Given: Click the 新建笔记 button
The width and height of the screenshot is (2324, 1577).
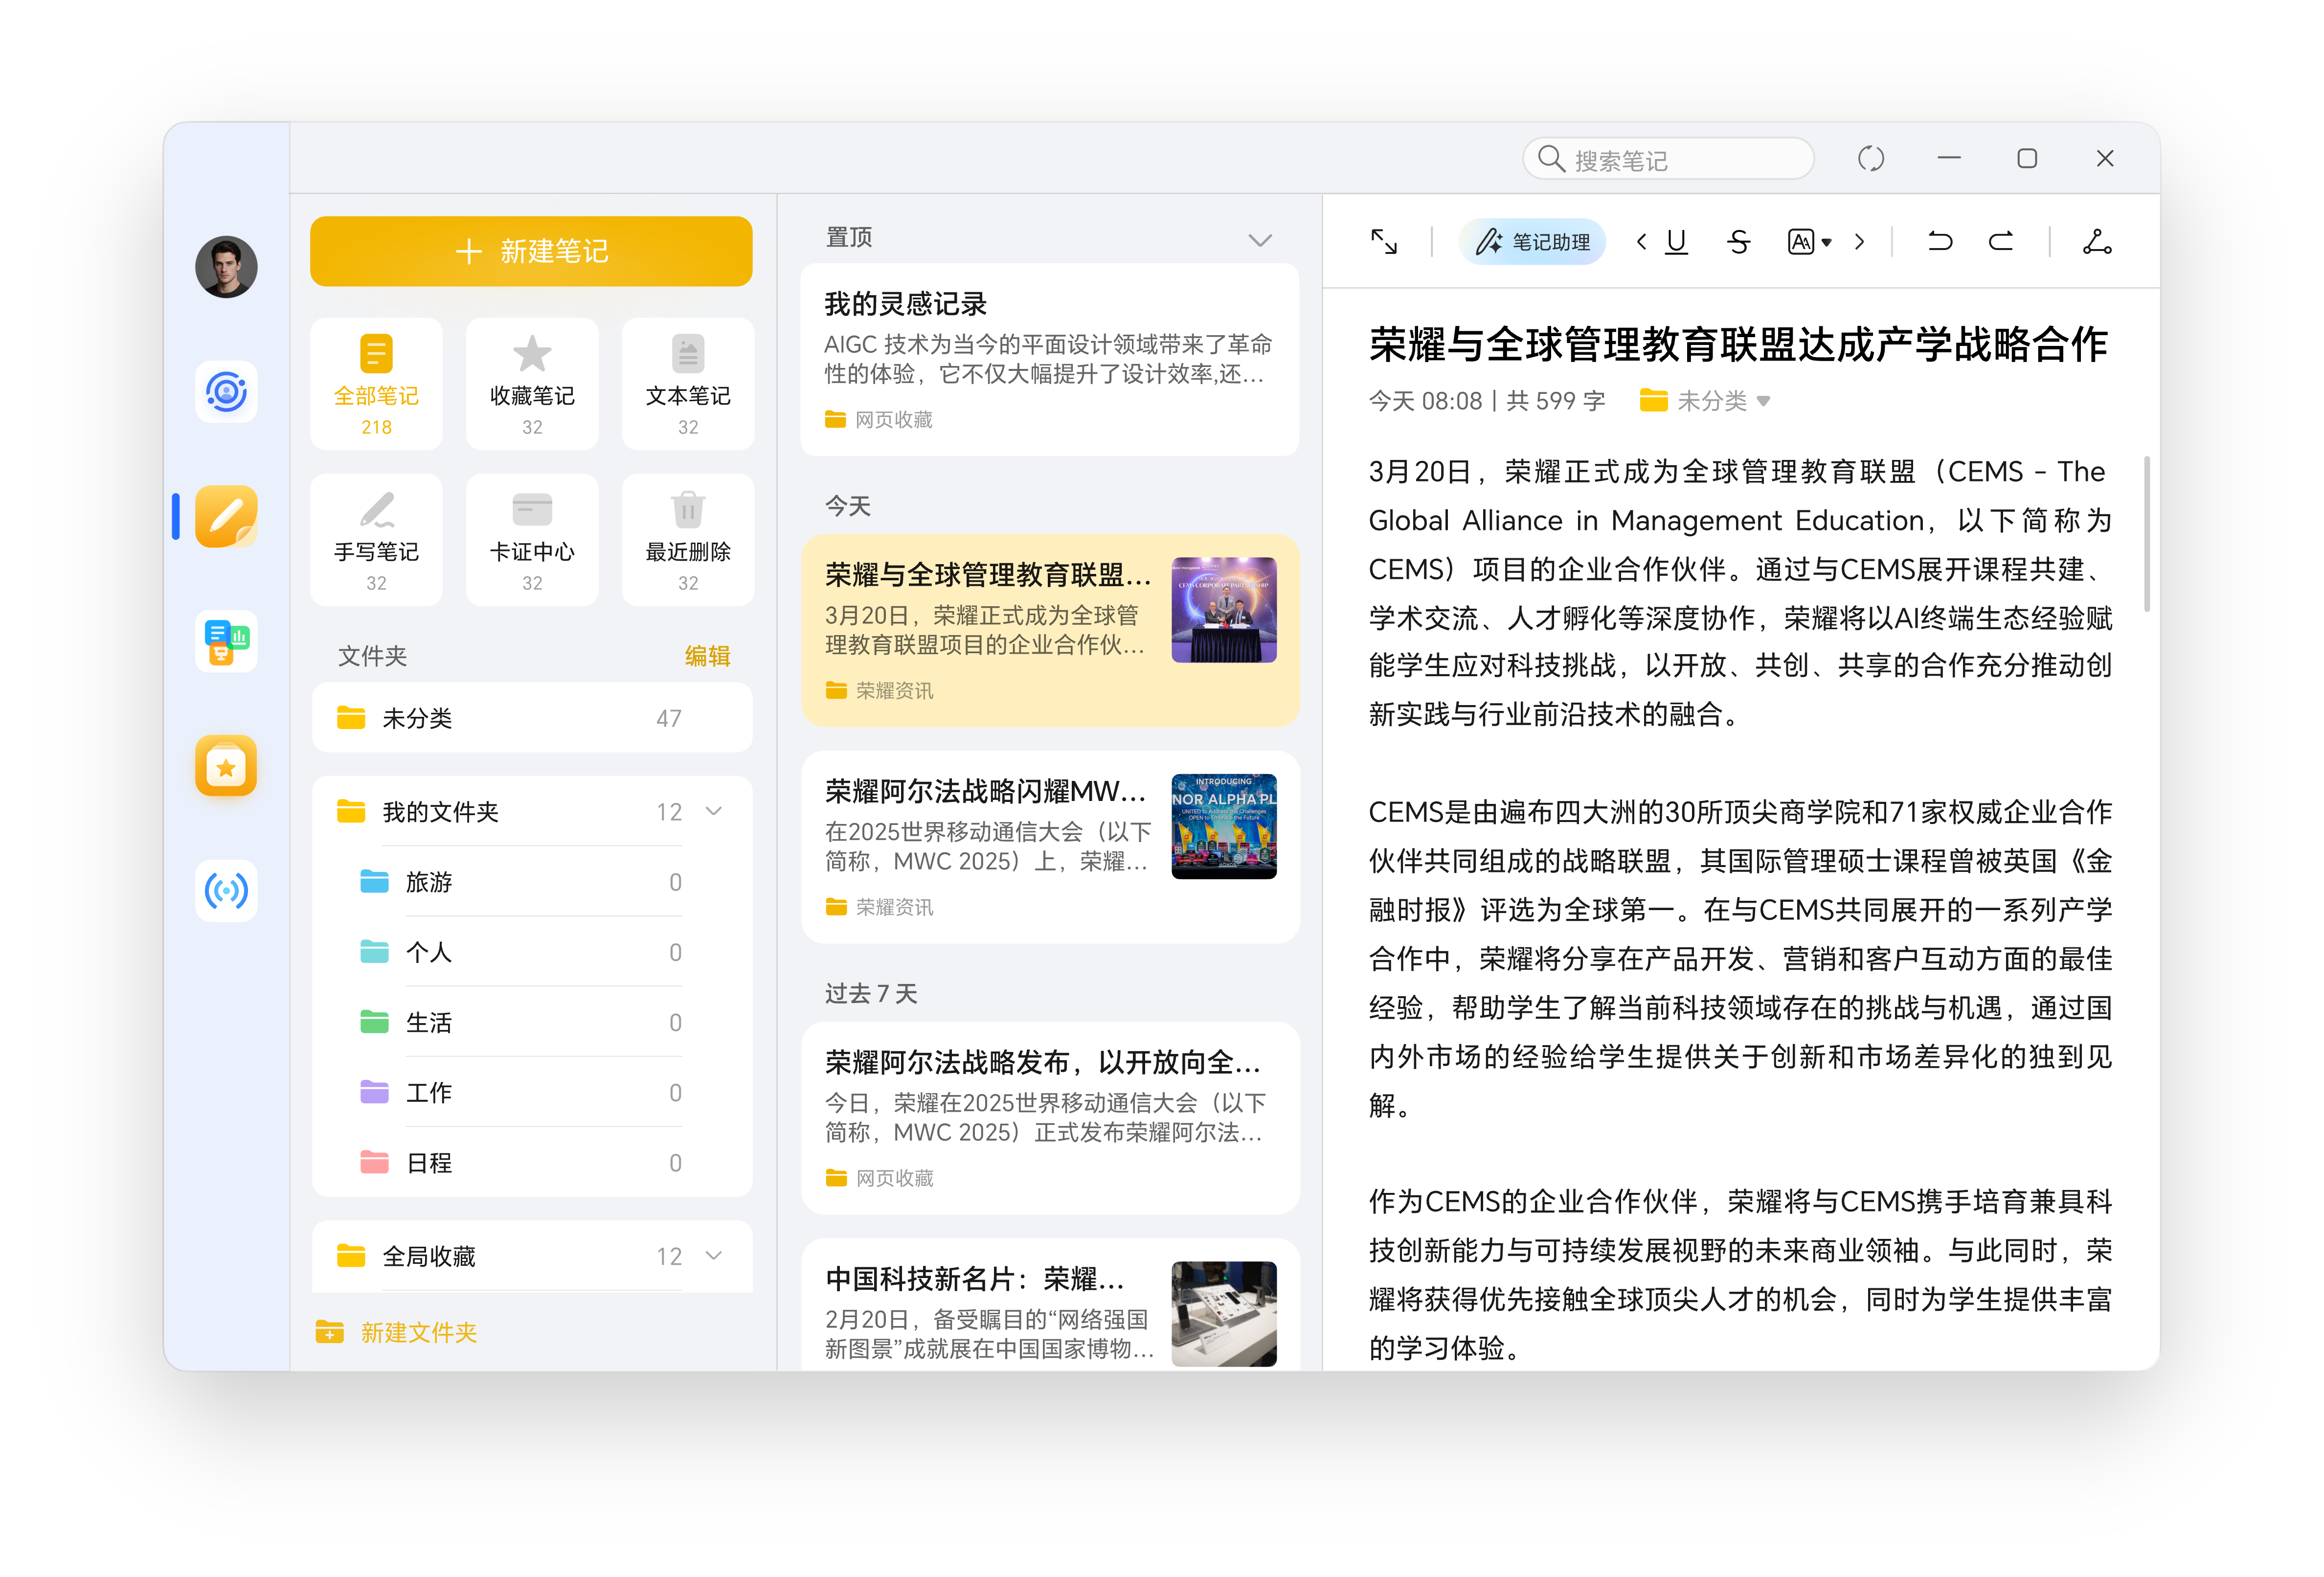Looking at the screenshot, I should pos(531,251).
